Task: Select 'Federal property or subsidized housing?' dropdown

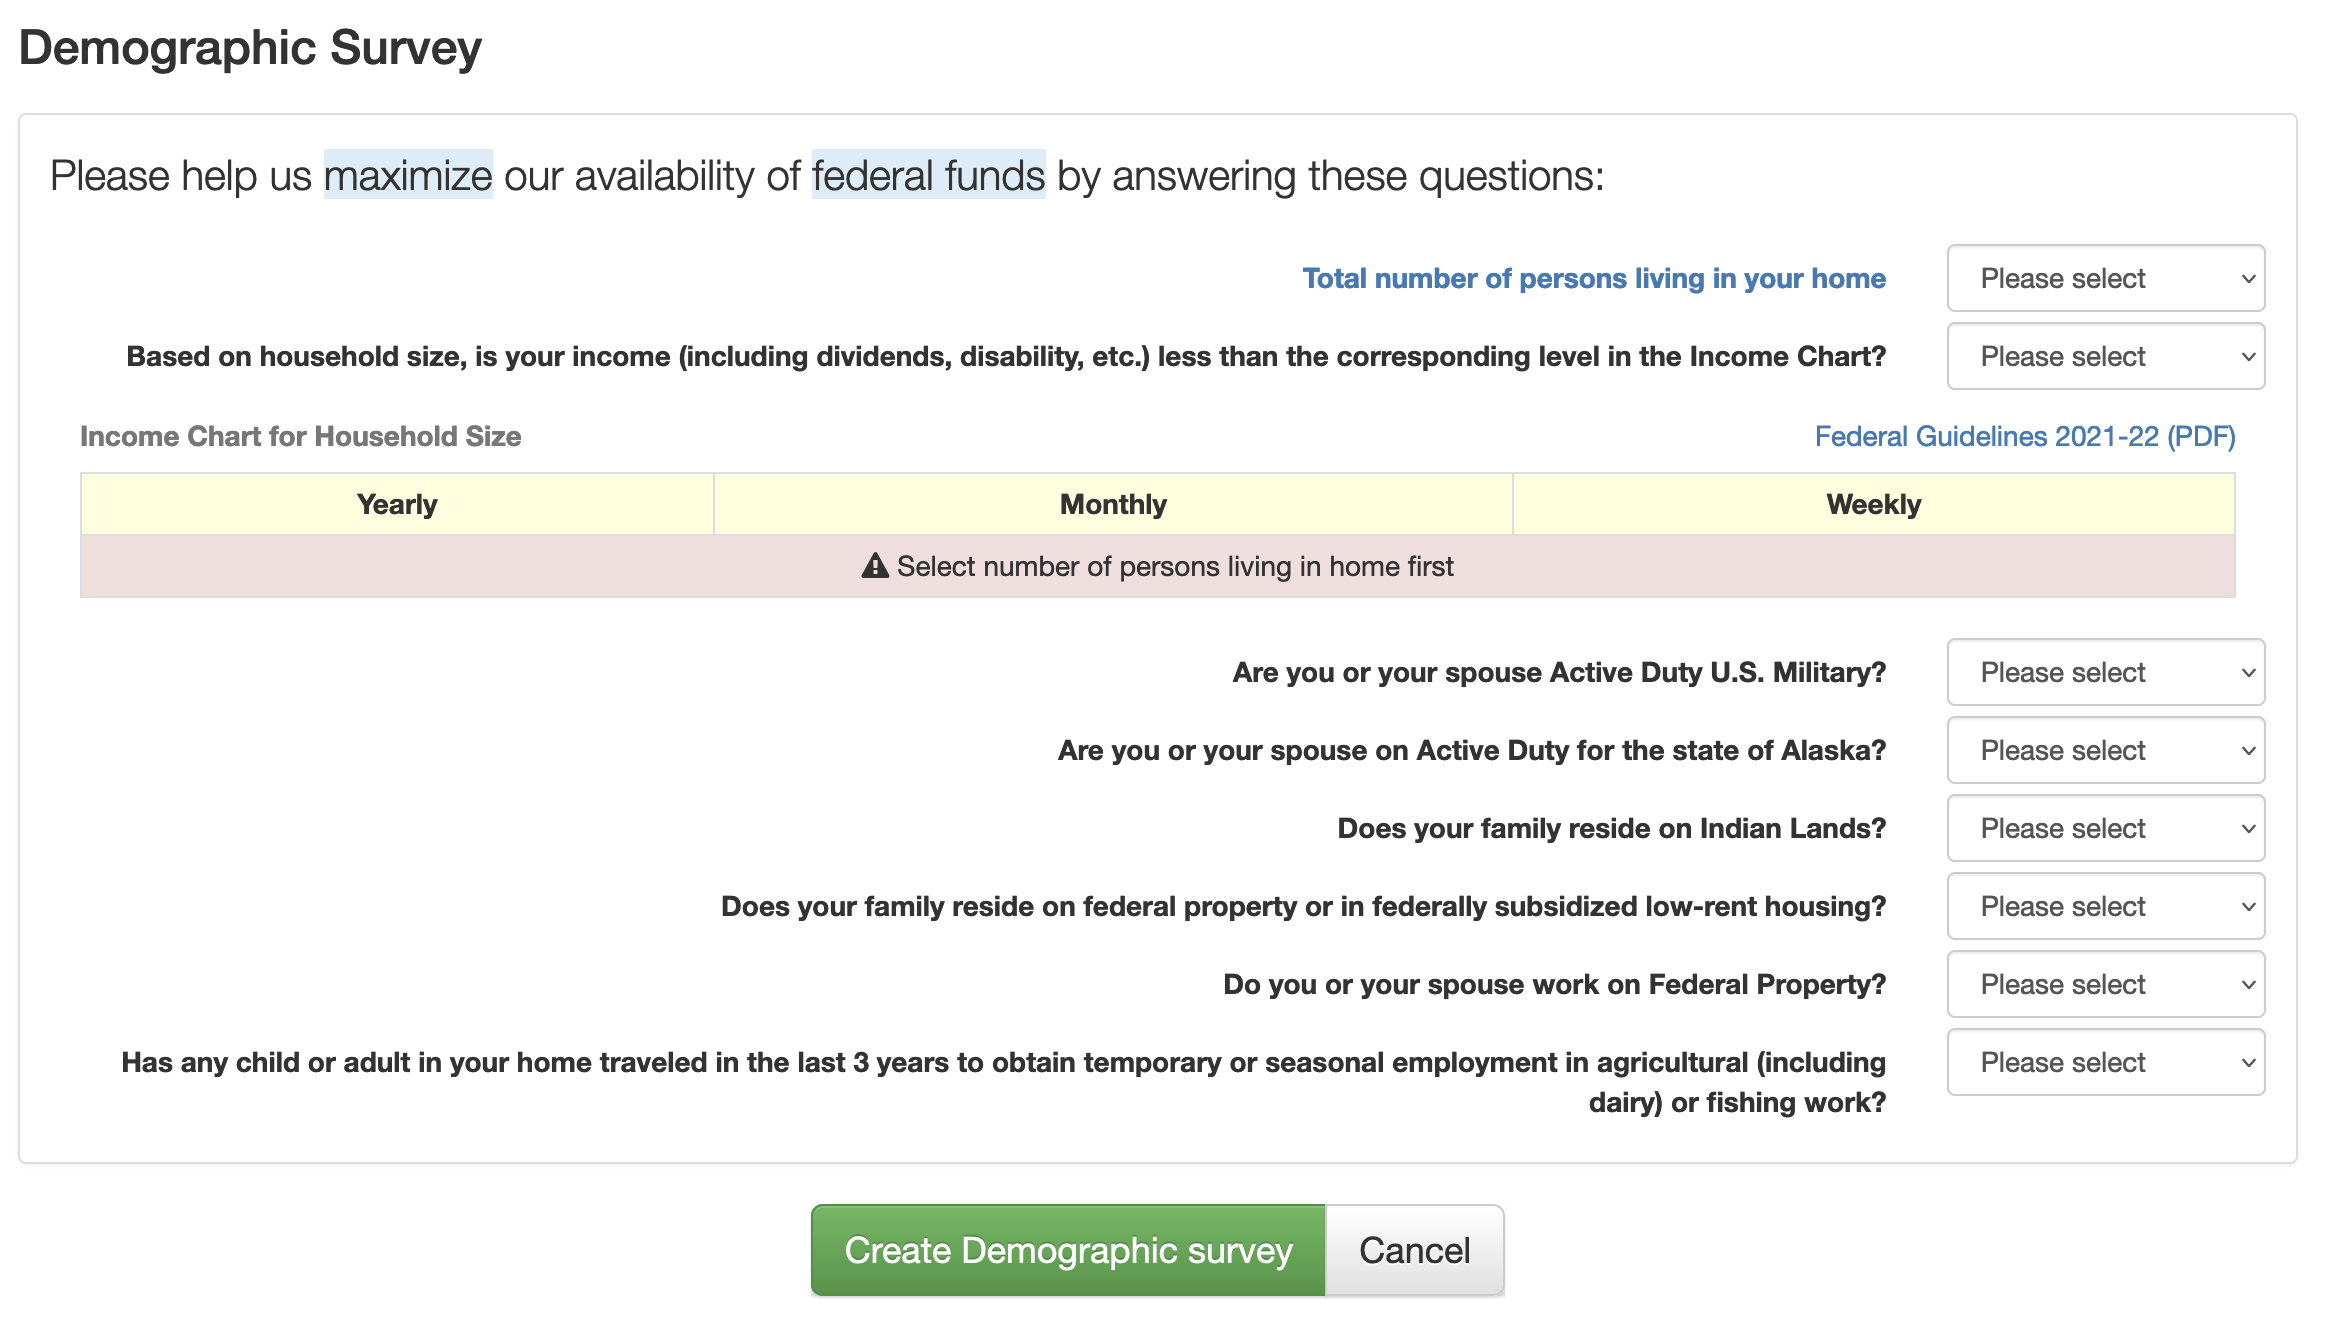Action: pos(2107,905)
